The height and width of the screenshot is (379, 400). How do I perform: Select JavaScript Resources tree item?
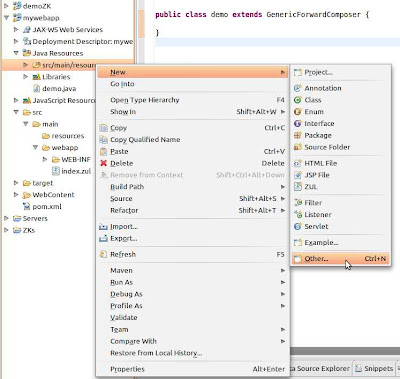(59, 100)
